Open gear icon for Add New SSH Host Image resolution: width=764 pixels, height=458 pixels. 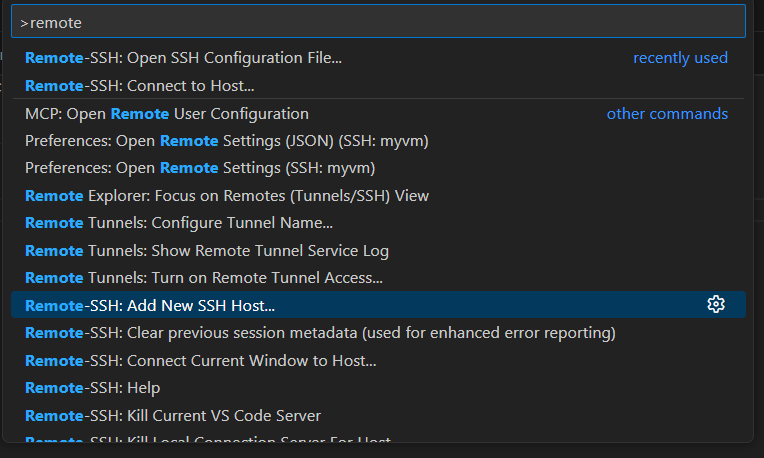(x=715, y=305)
